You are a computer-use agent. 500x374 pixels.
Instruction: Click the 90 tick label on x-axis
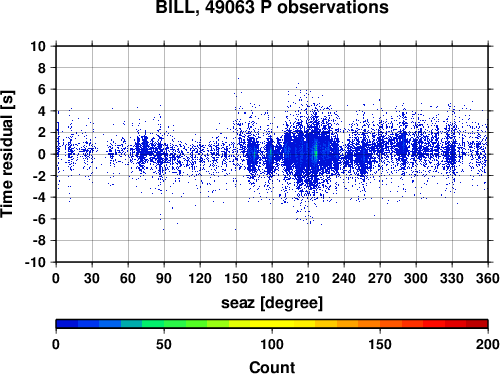164,278
